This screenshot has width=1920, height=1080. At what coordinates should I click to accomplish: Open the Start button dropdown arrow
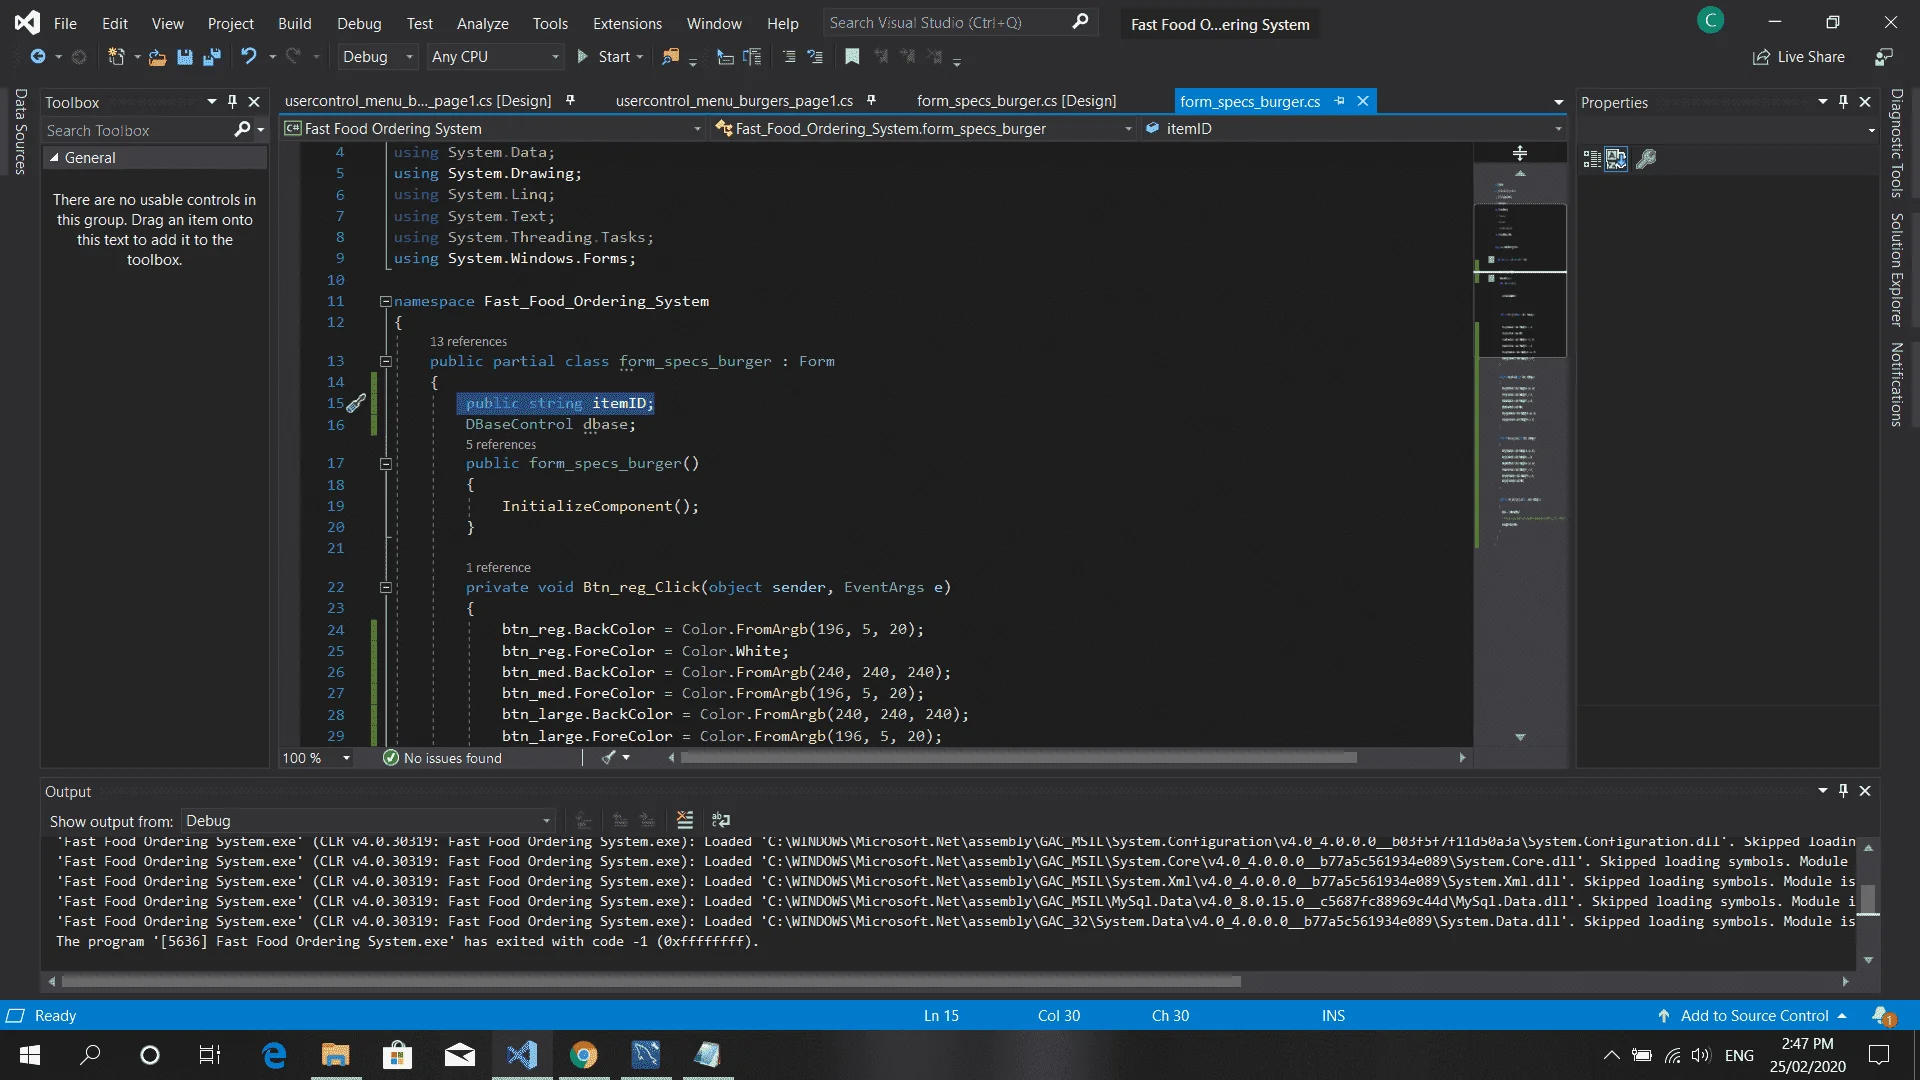(640, 57)
